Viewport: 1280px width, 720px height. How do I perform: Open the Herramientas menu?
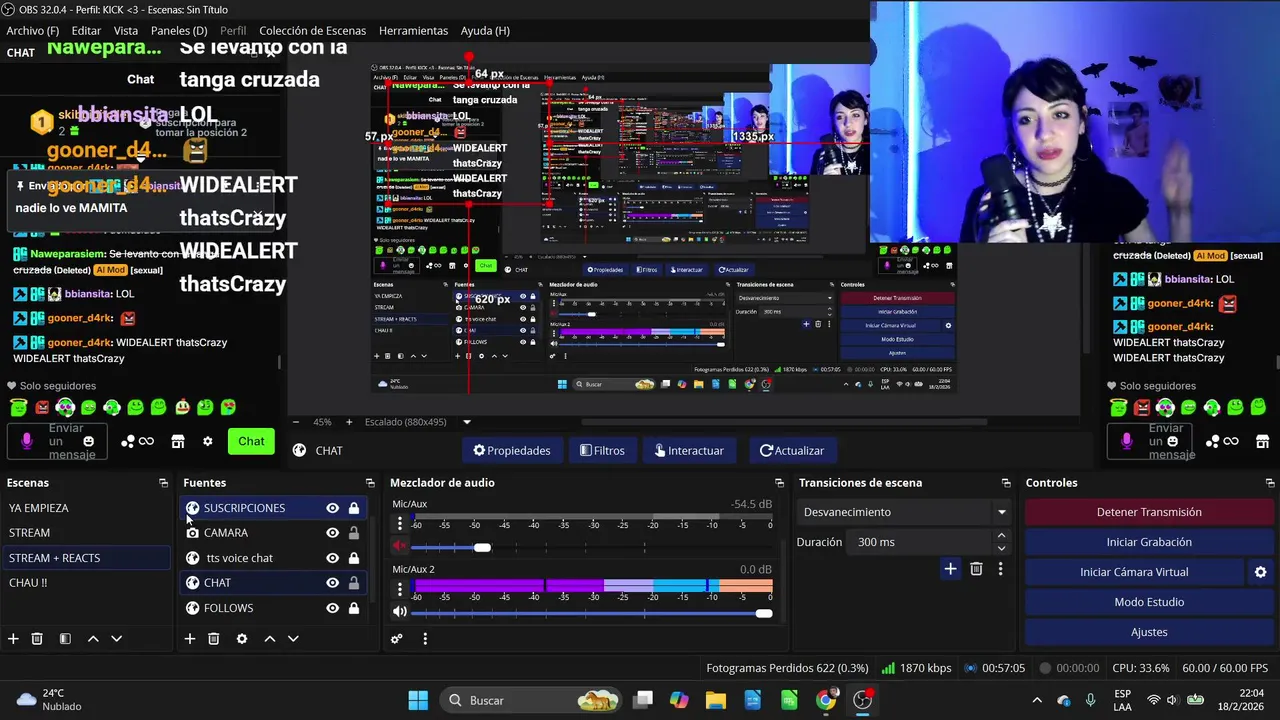coord(413,31)
